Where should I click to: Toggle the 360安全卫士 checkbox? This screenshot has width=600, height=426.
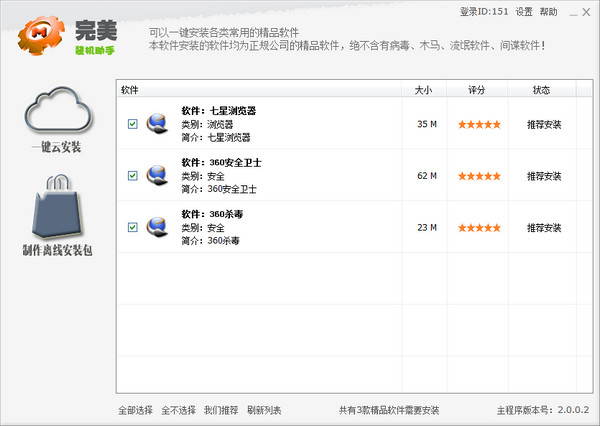point(132,176)
